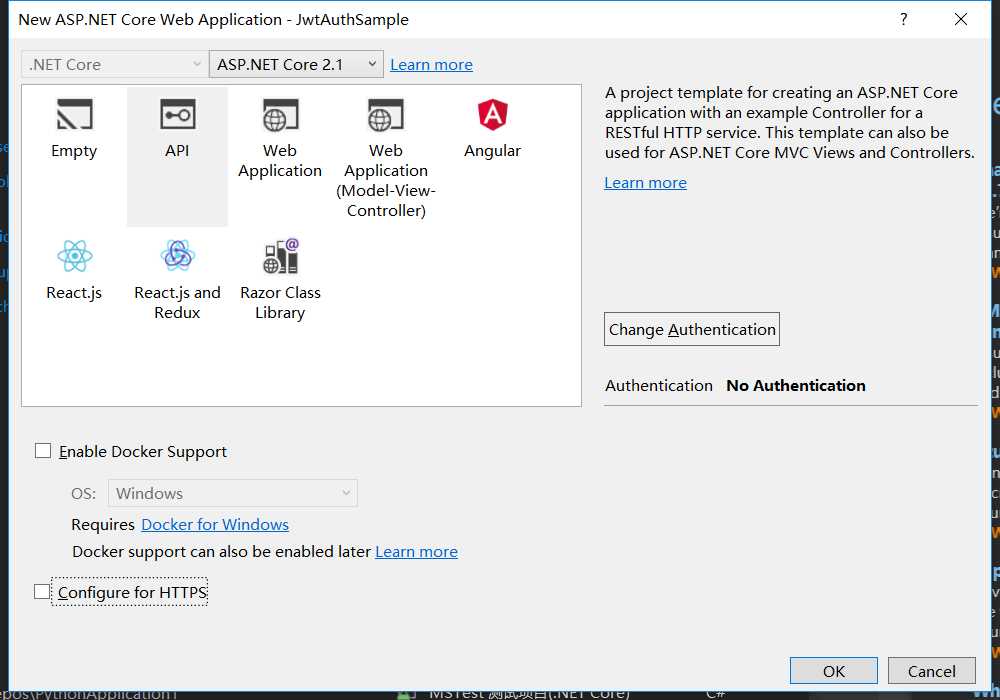Confirm with the OK button
The height and width of the screenshot is (700, 1000).
click(834, 671)
